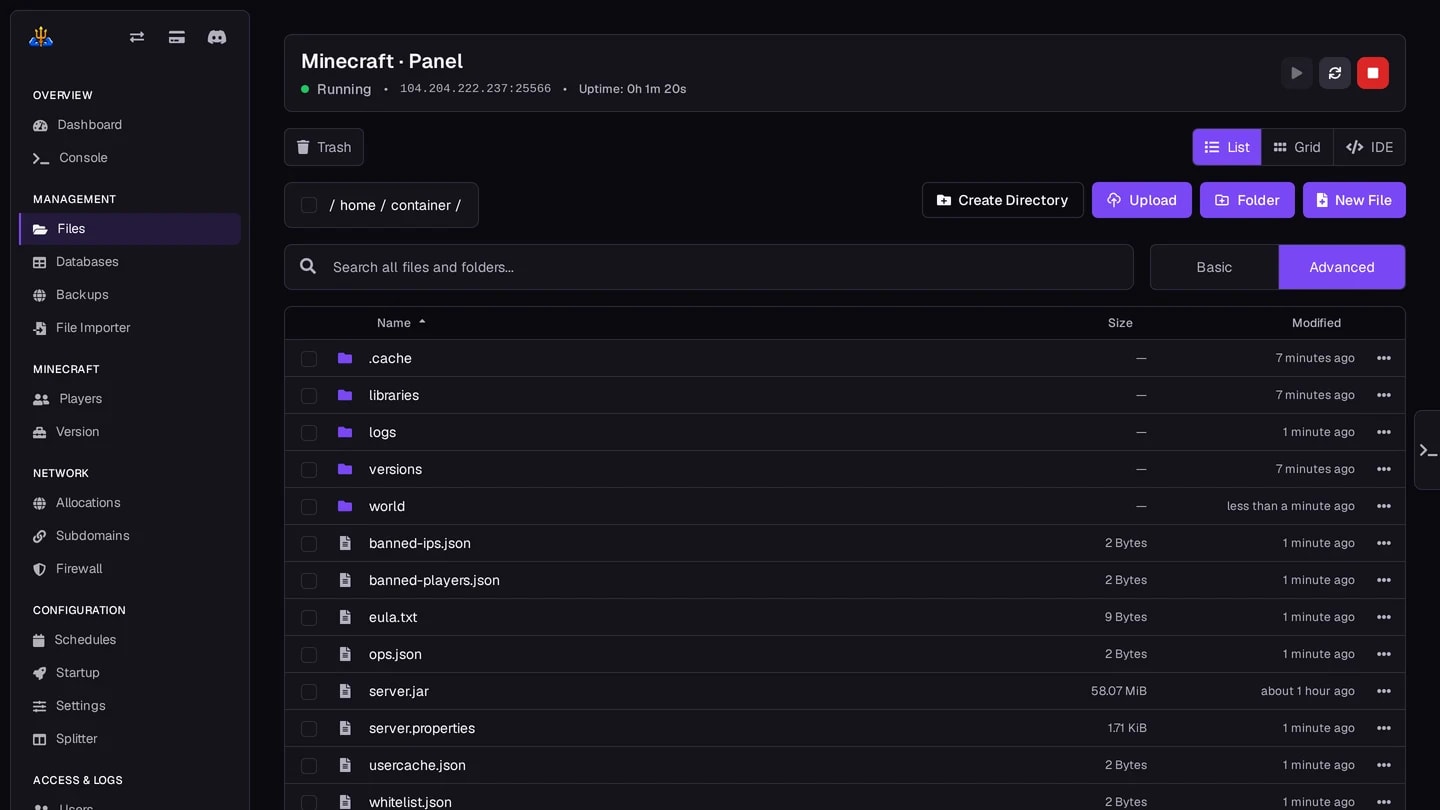Open the Trash

(324, 147)
